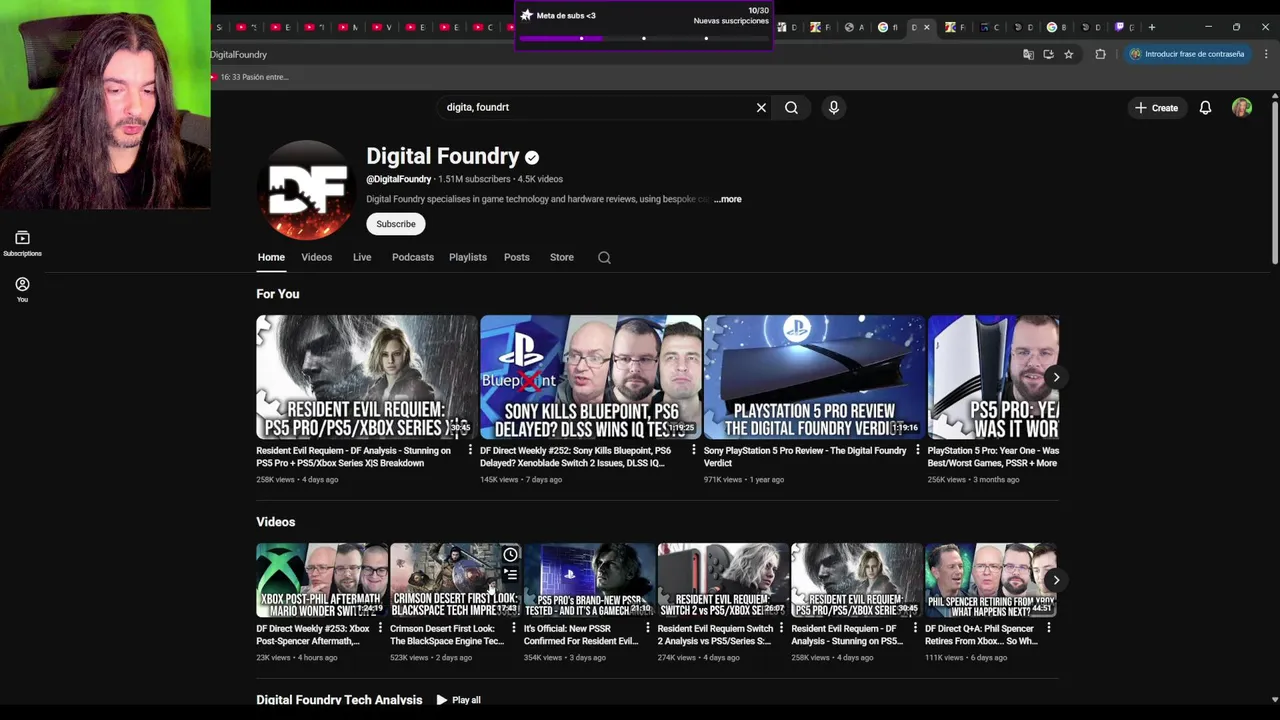Screen dimensions: 1280x720
Task: Start voice search with microphone
Action: pyautogui.click(x=833, y=107)
